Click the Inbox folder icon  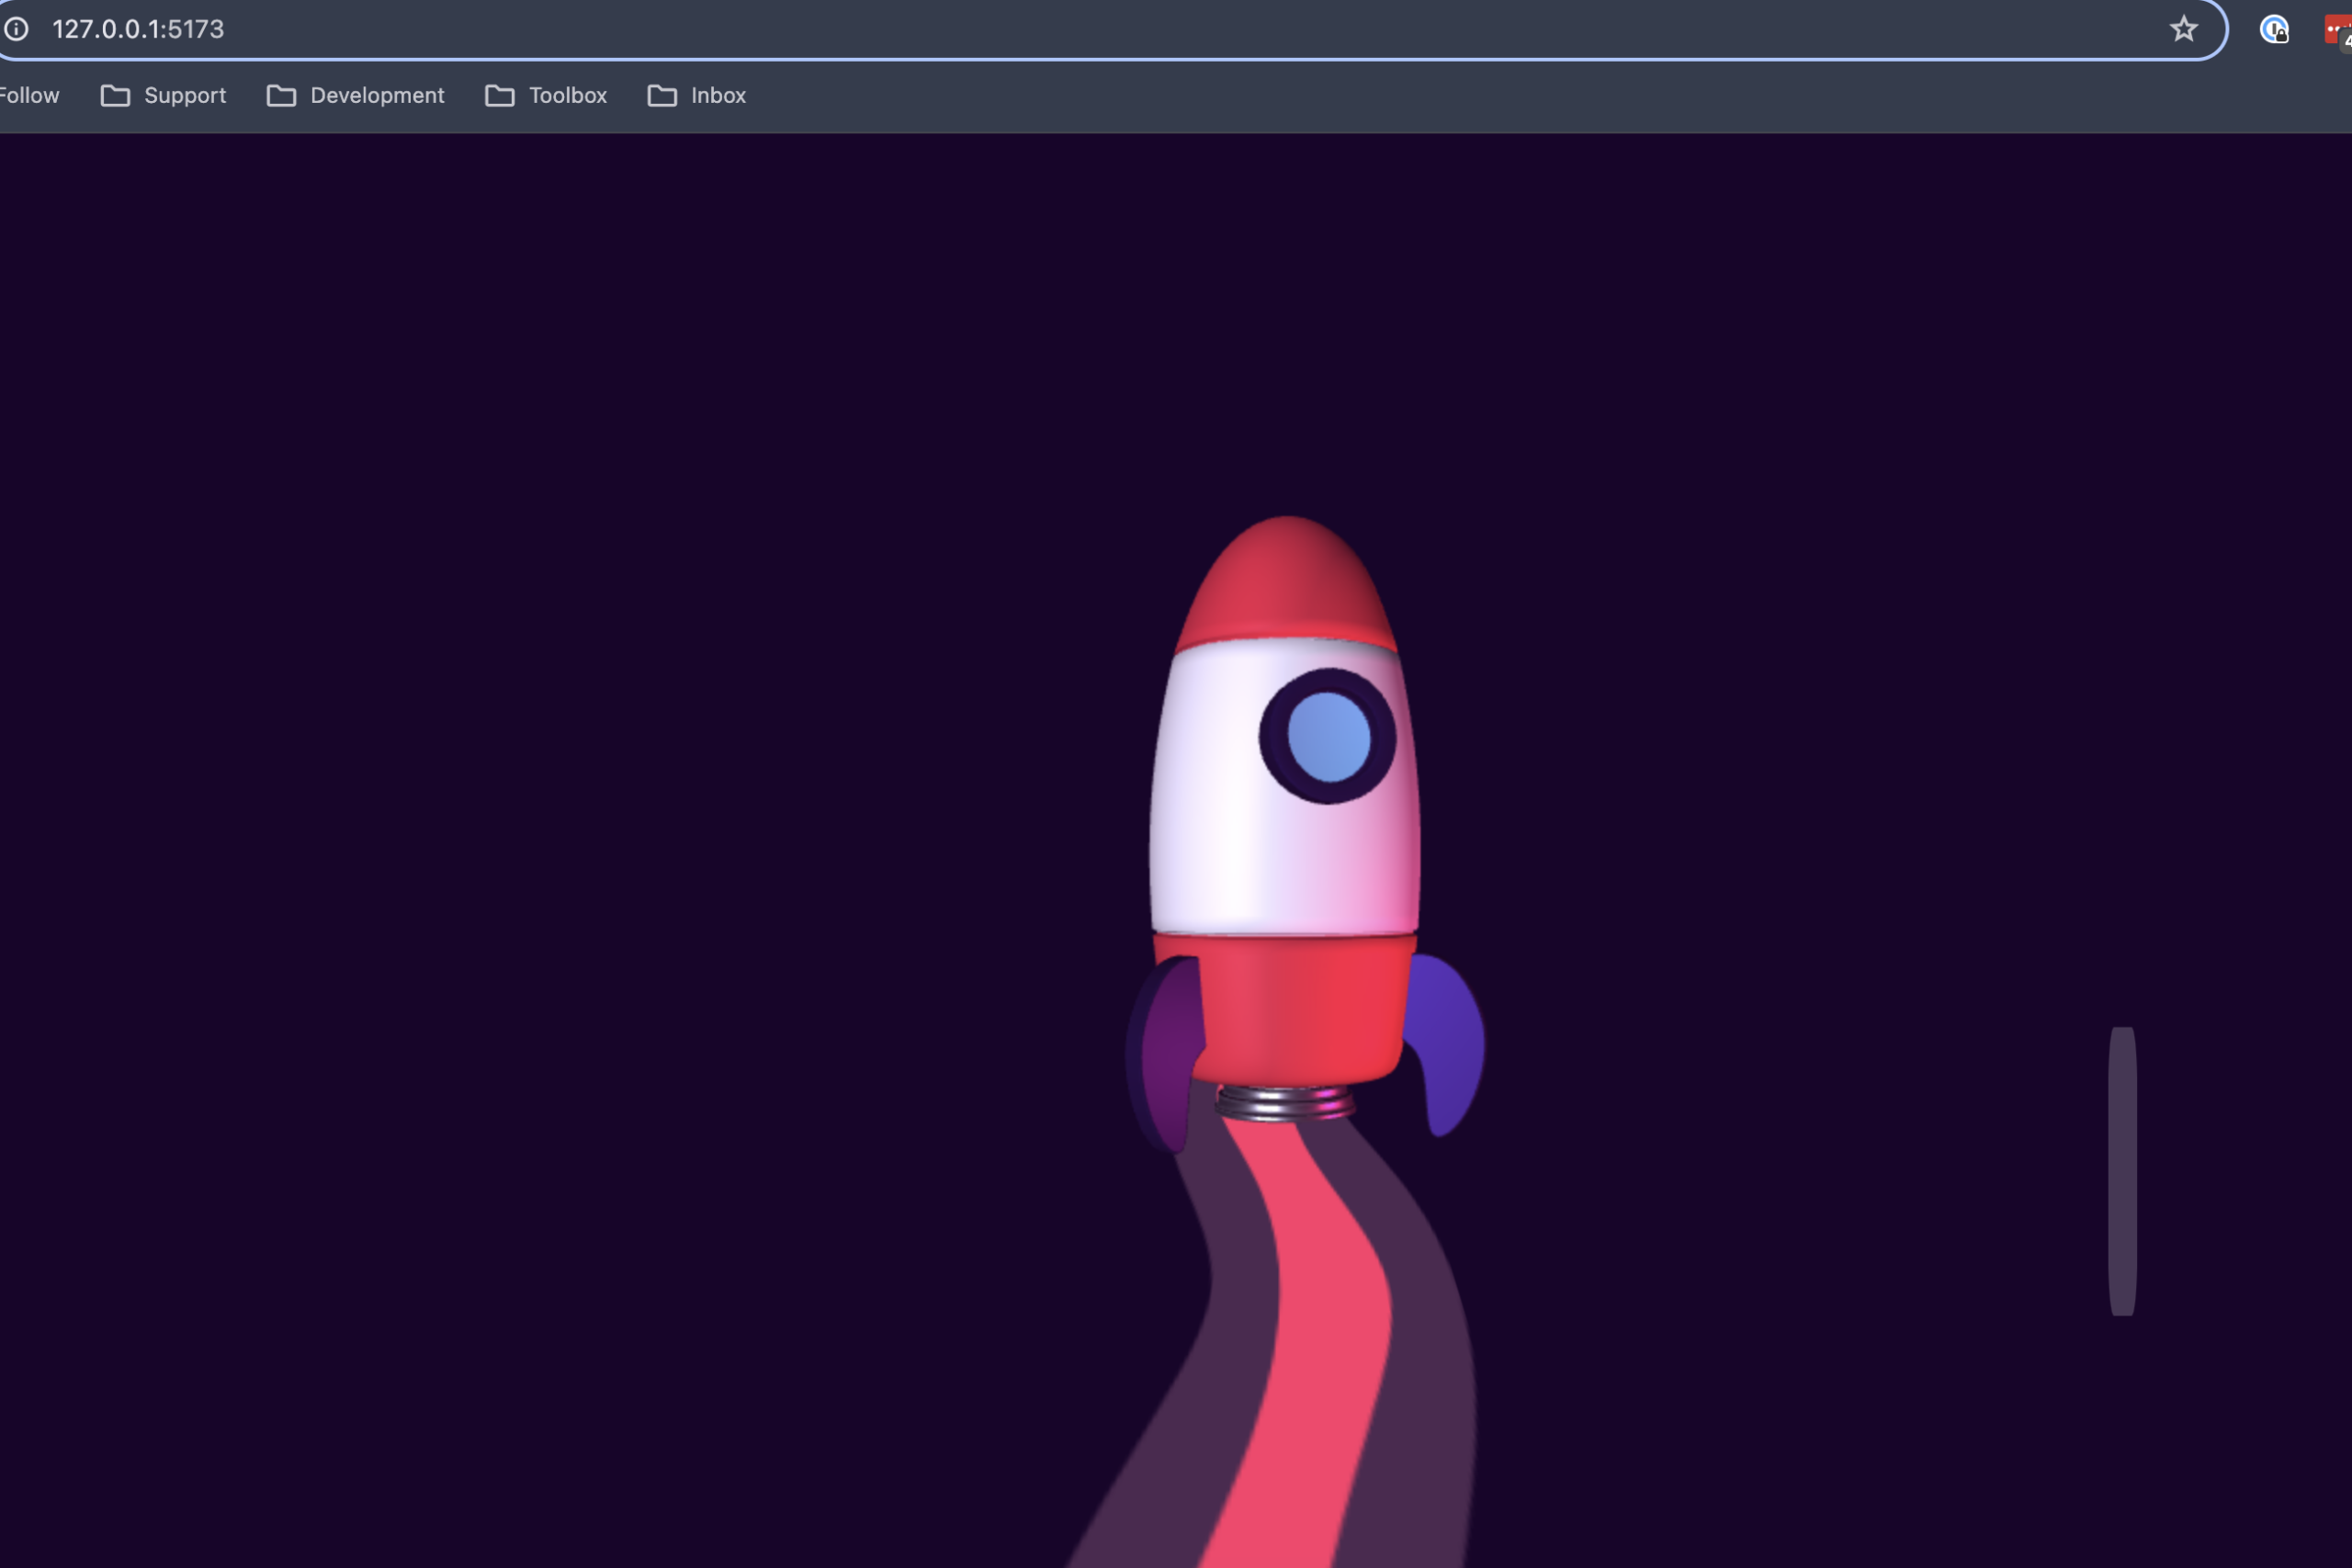[662, 96]
